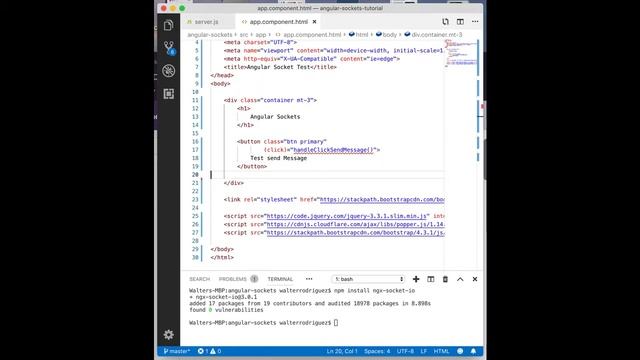Open the panel overflow ellipsis menu
This screenshot has height=360, width=640.
(309, 279)
